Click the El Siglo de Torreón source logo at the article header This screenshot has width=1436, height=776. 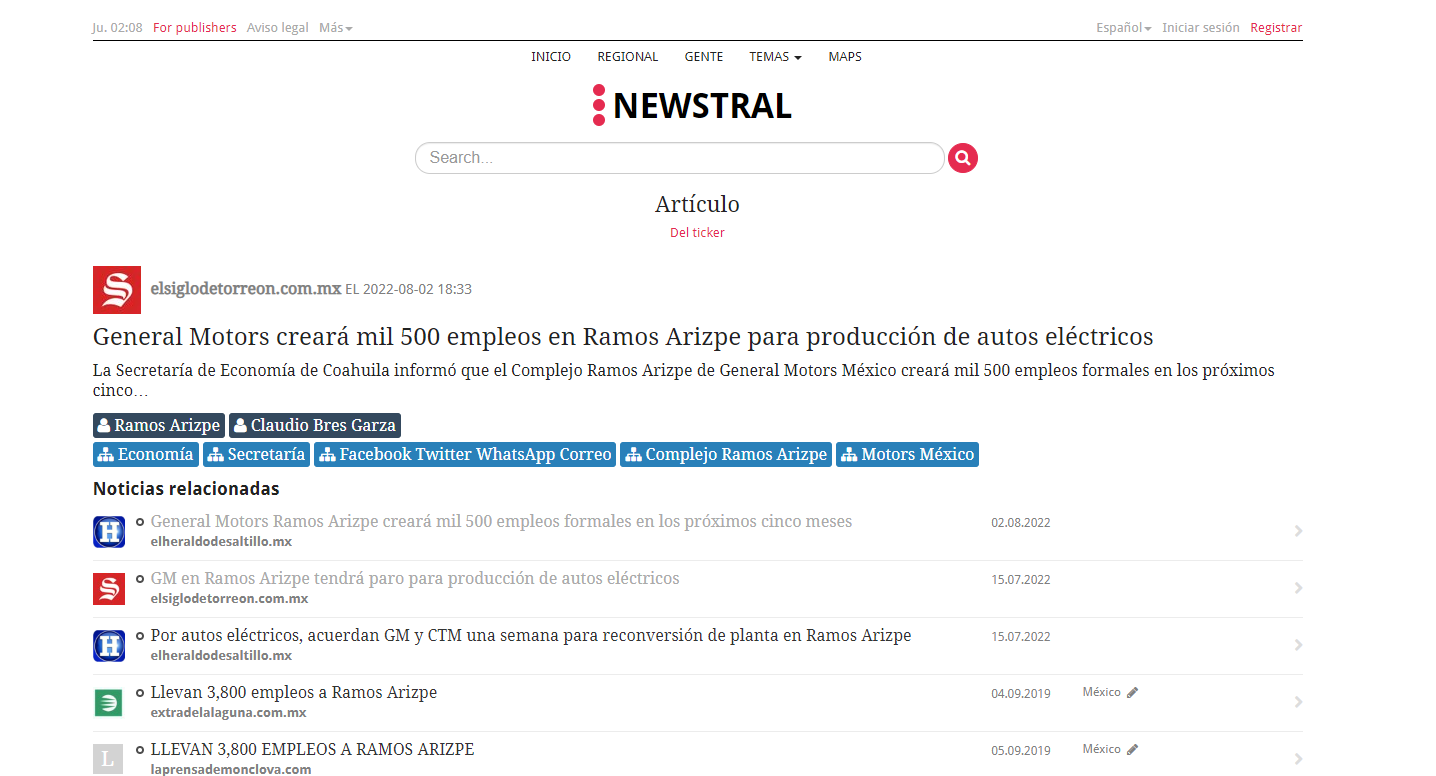(117, 290)
